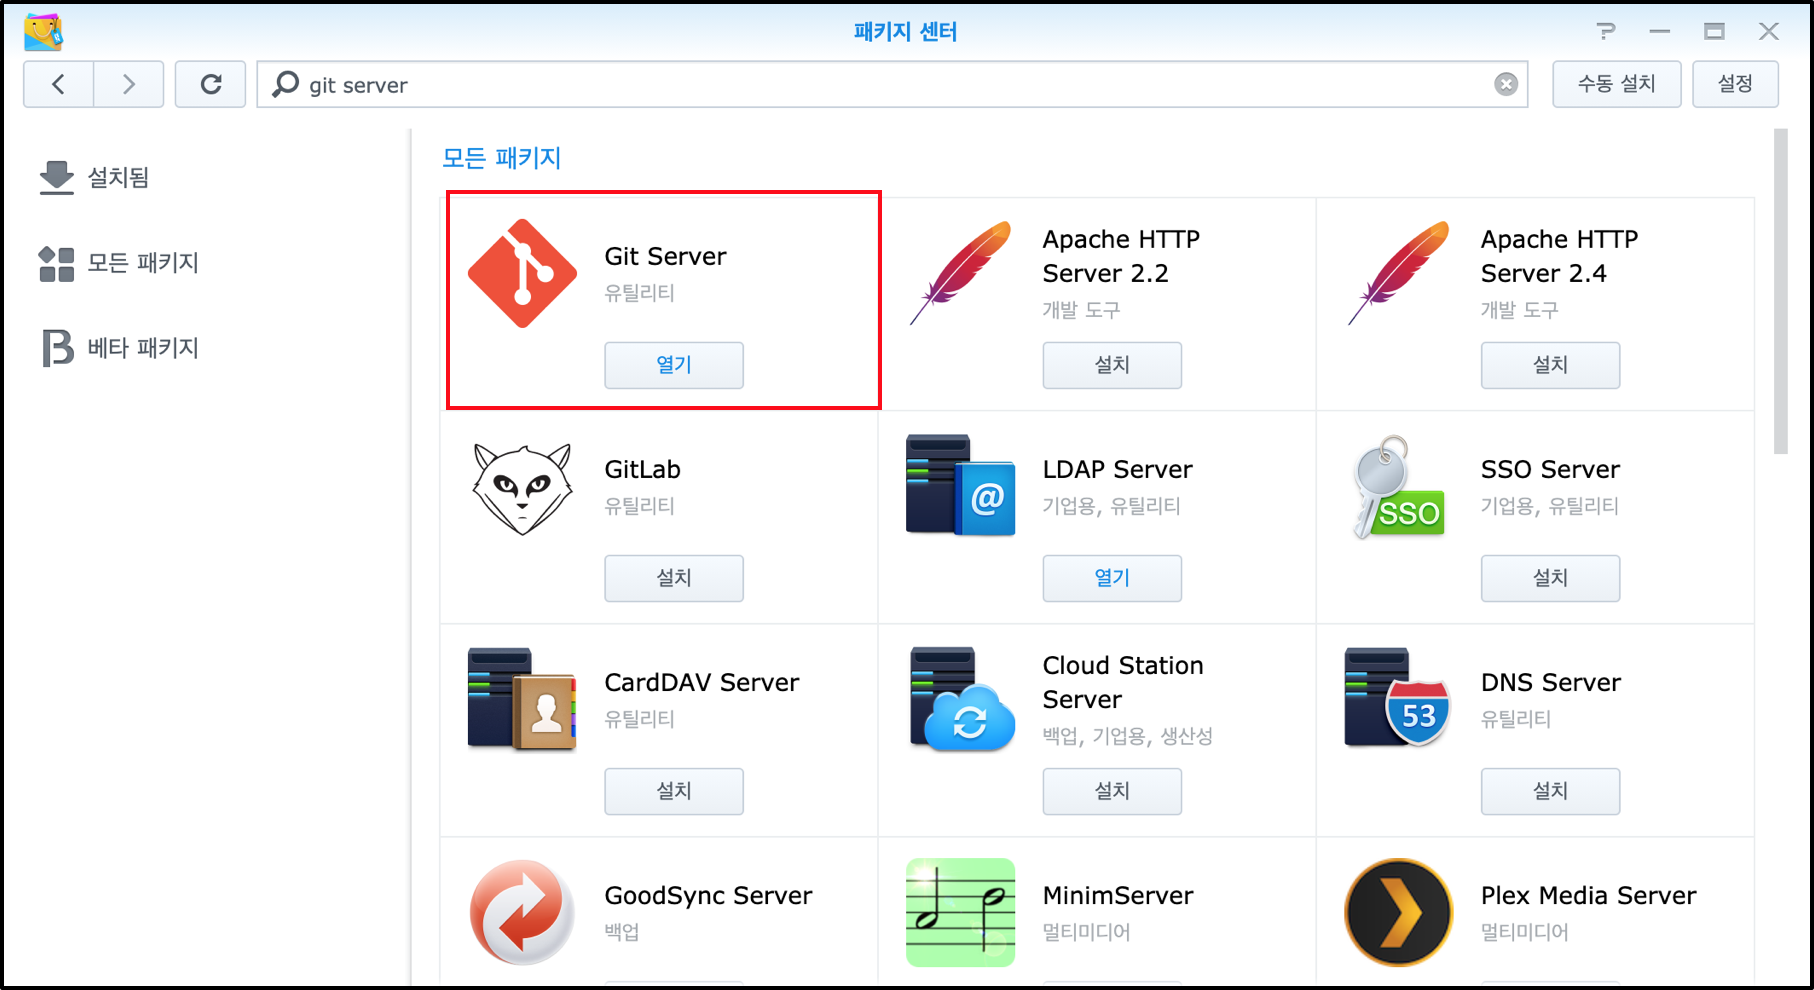Click the Apache HTTP Server 2.2 title
The height and width of the screenshot is (990, 1814).
1120,256
